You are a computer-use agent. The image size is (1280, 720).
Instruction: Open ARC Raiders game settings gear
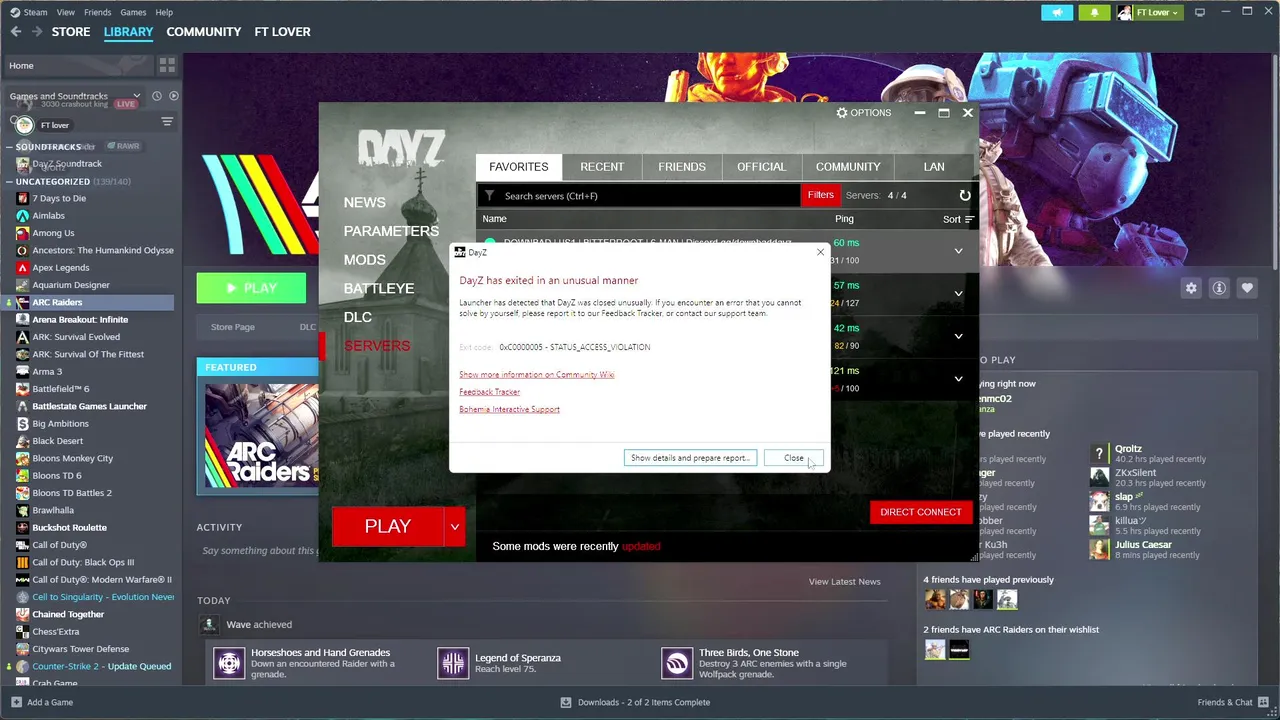pyautogui.click(x=1191, y=288)
